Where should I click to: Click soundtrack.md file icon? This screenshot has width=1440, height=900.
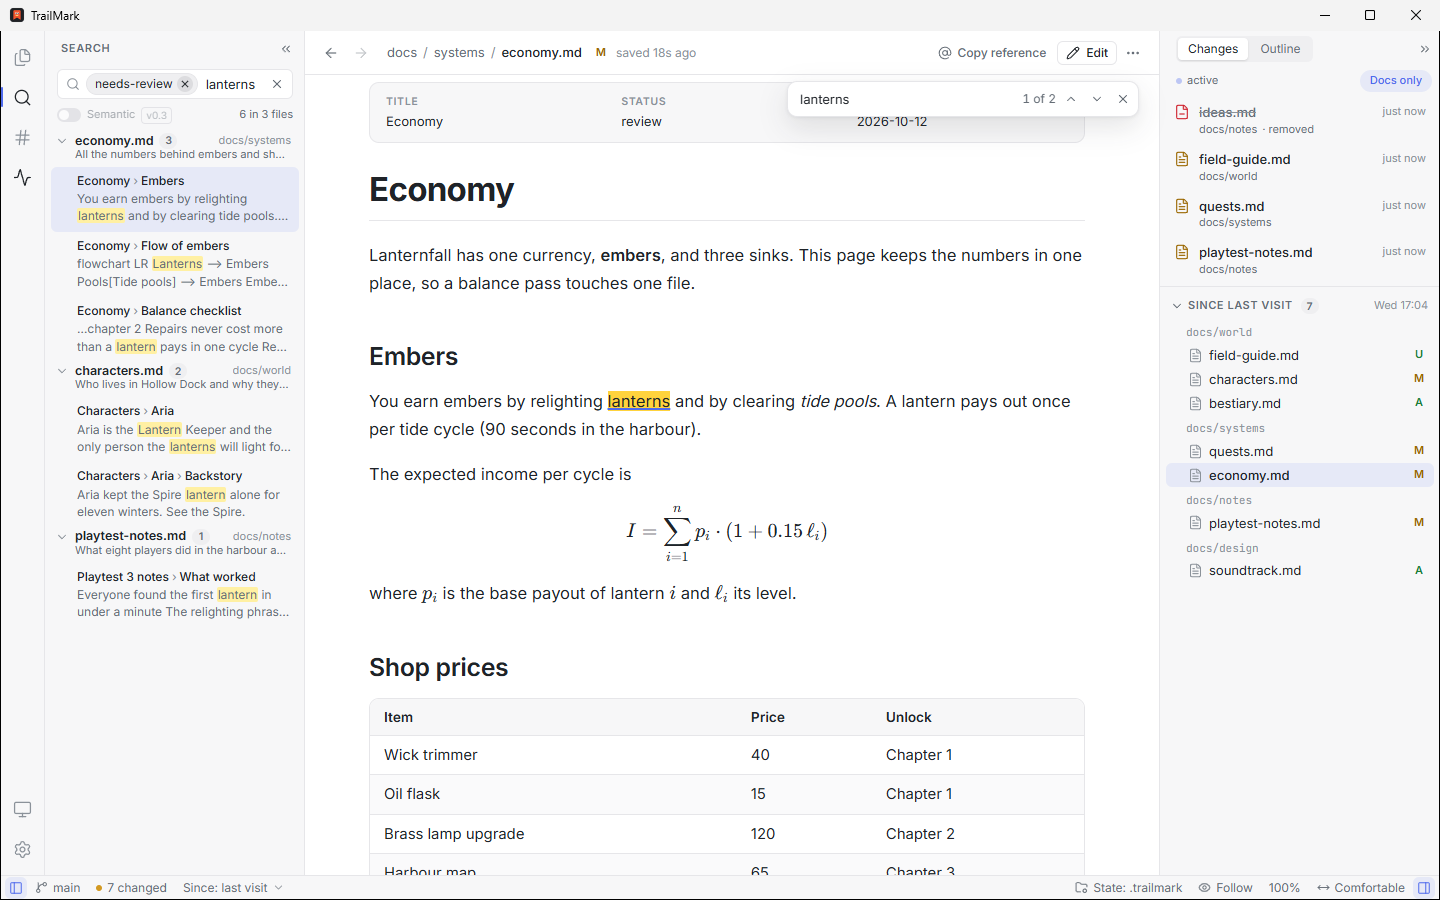tap(1195, 571)
